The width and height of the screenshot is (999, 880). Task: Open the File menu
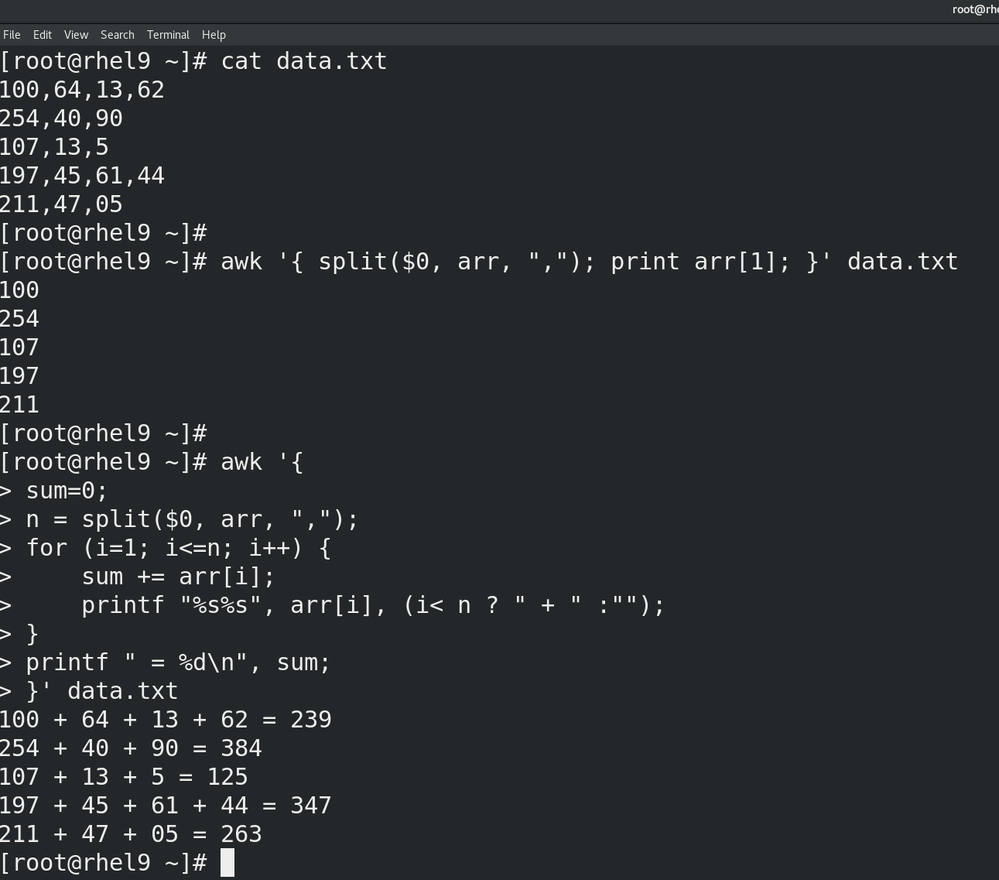[x=11, y=34]
